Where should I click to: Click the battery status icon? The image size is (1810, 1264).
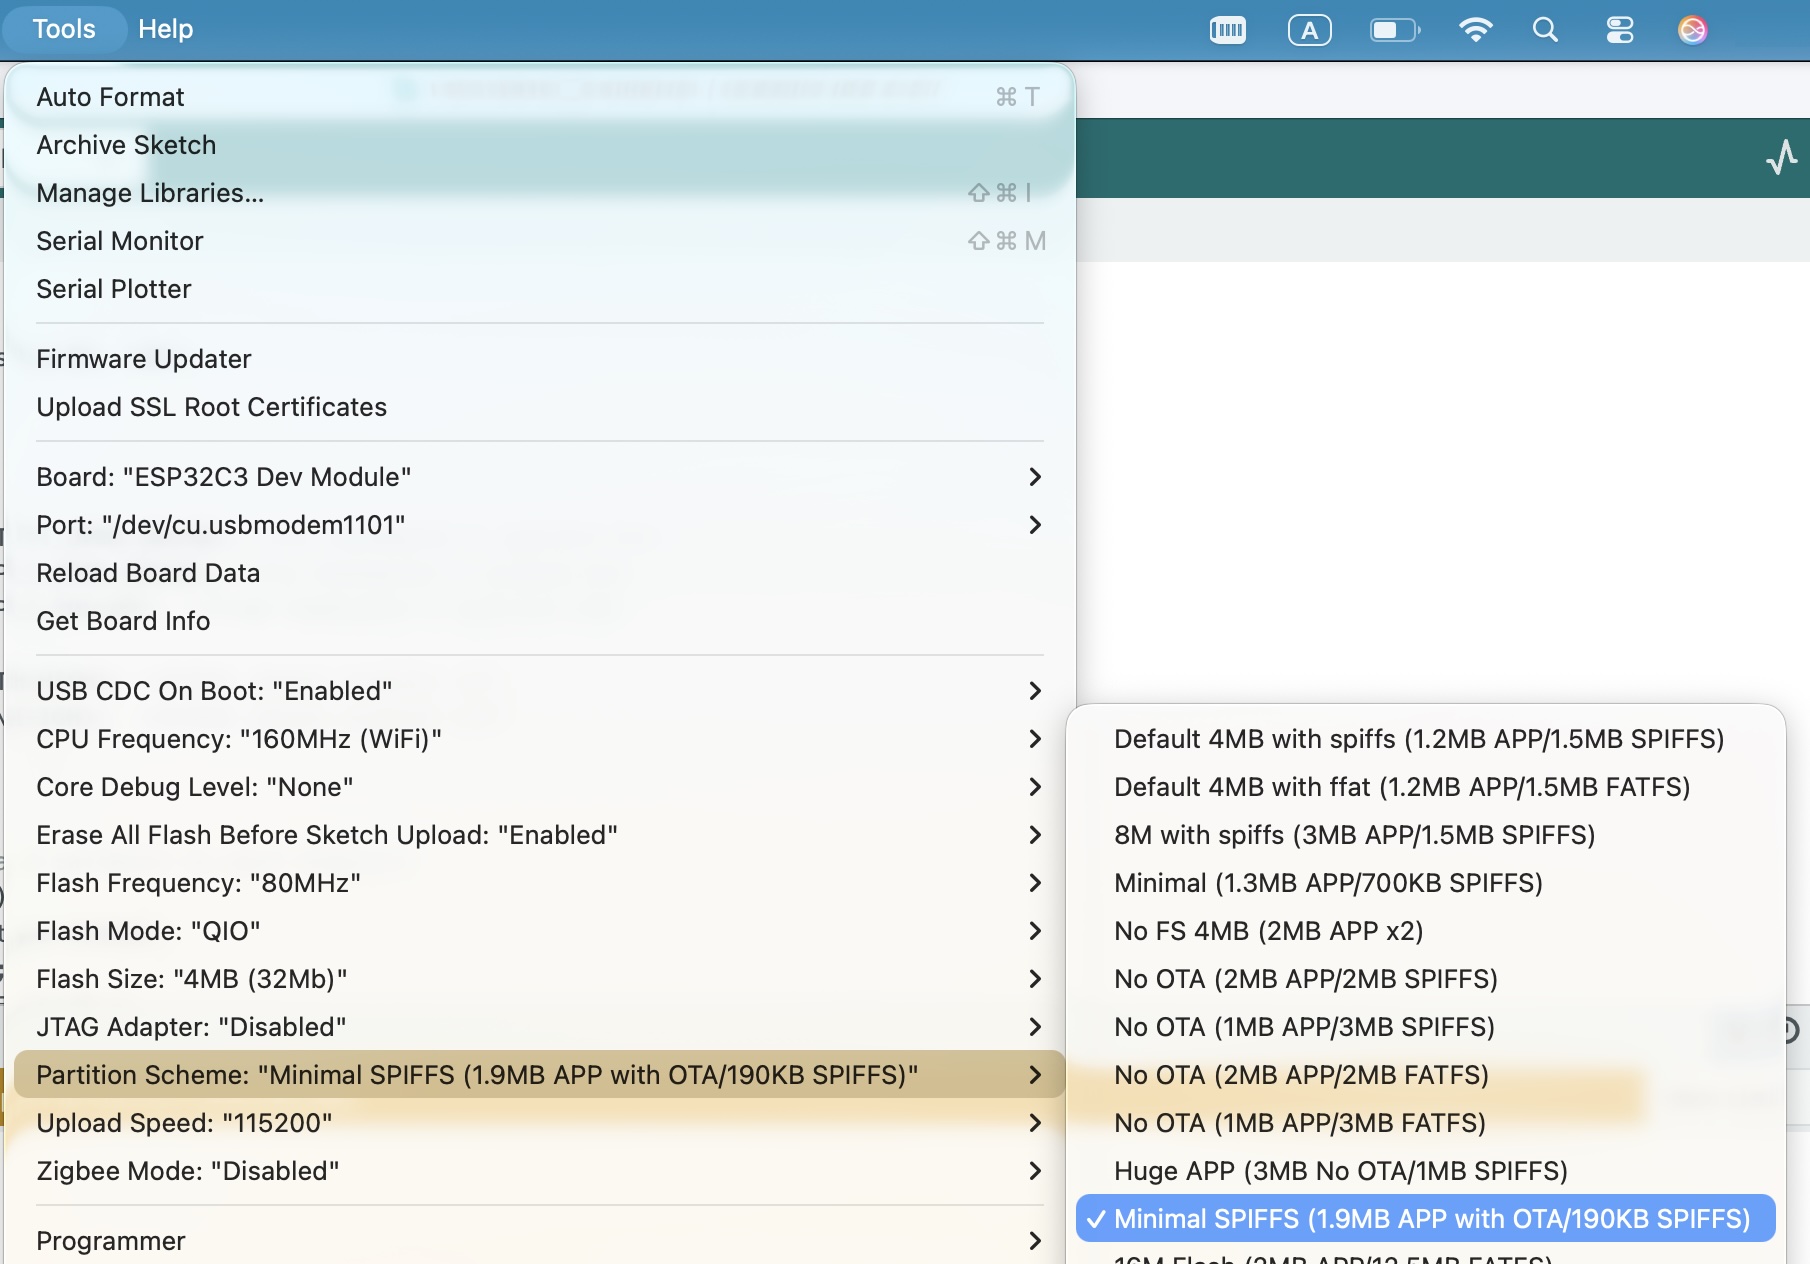[1394, 30]
